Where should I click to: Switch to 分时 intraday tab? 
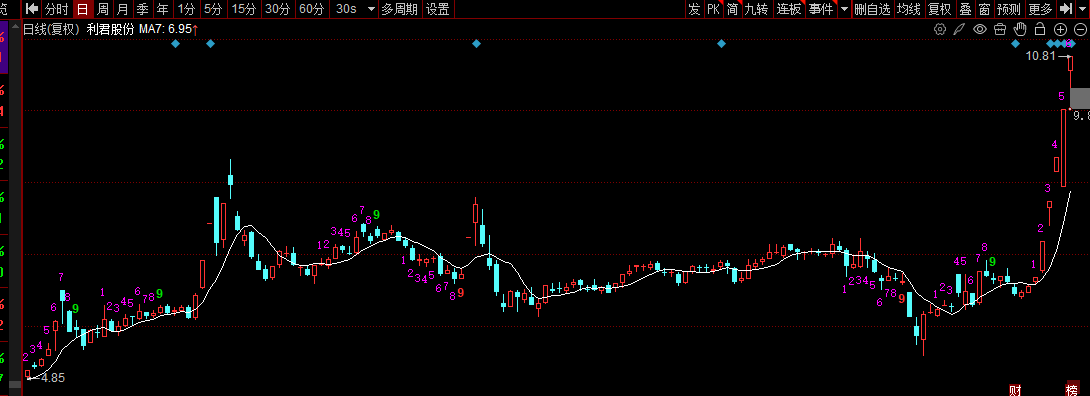coord(57,9)
